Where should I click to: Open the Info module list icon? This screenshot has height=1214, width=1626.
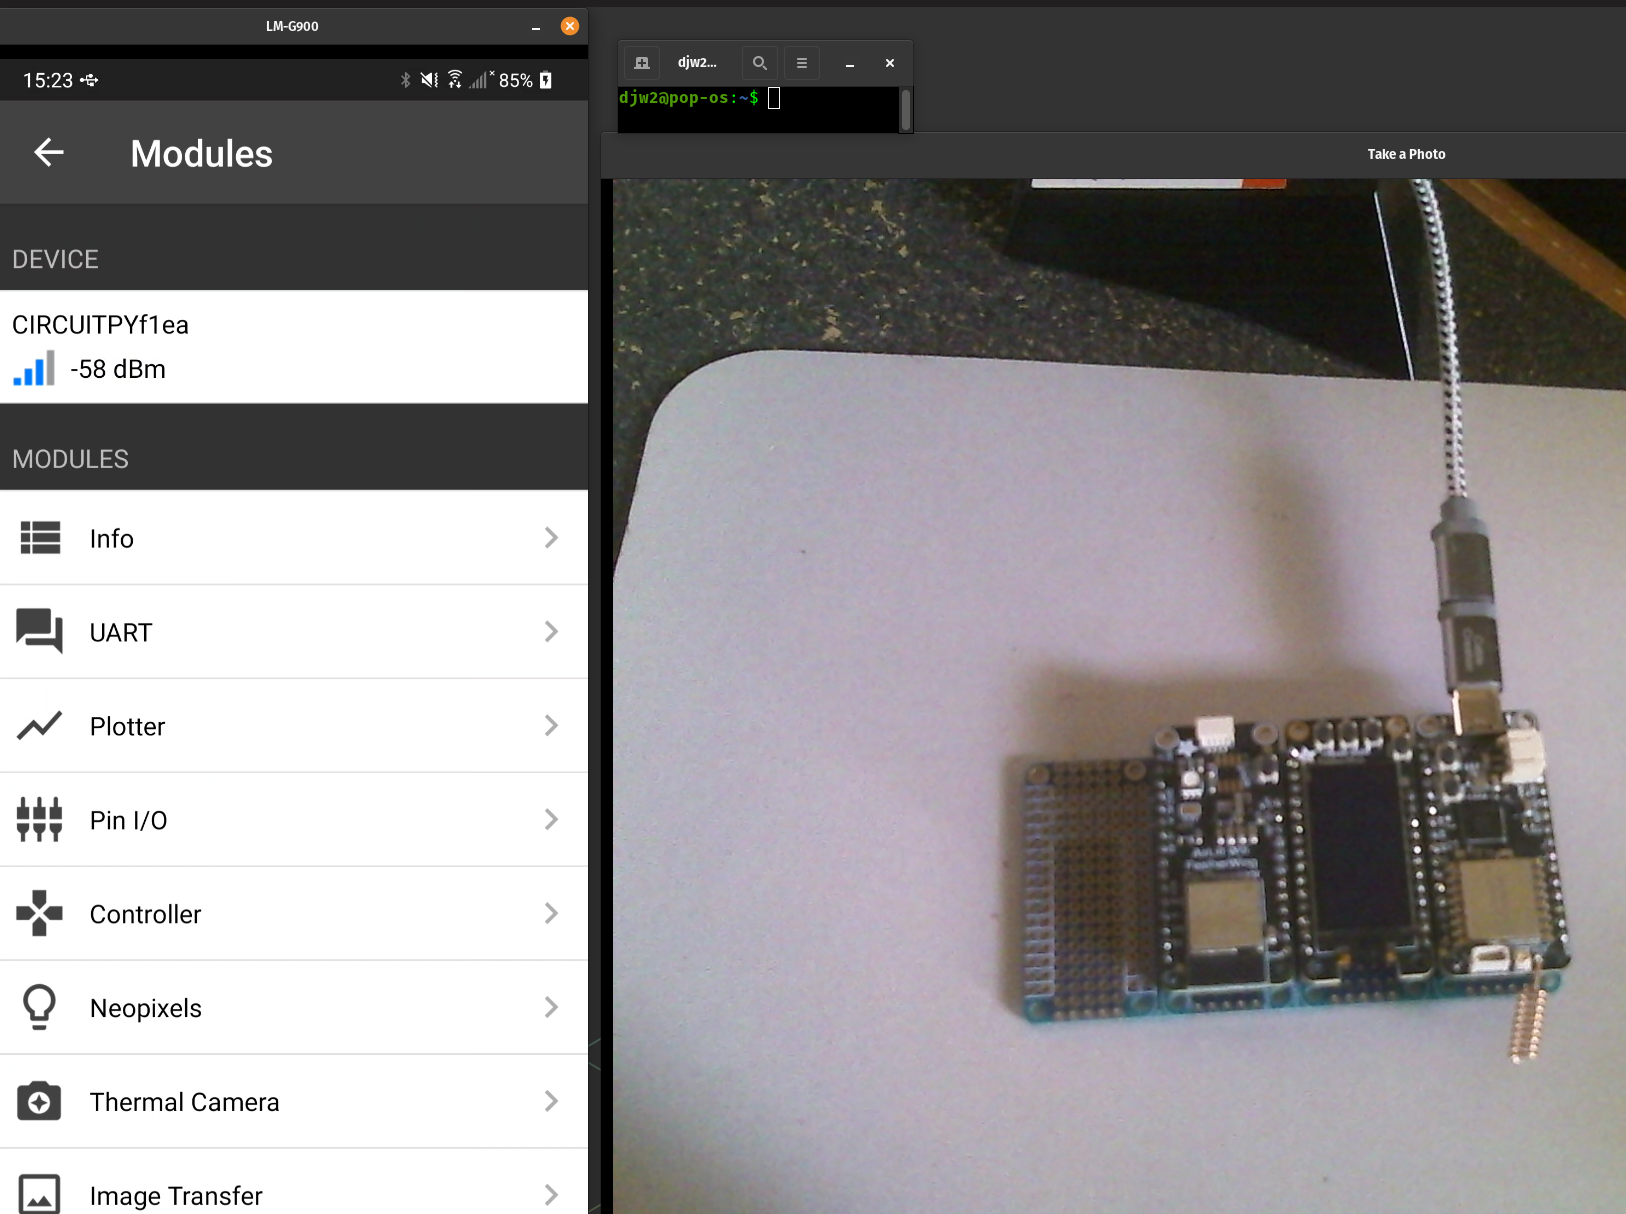pos(40,538)
